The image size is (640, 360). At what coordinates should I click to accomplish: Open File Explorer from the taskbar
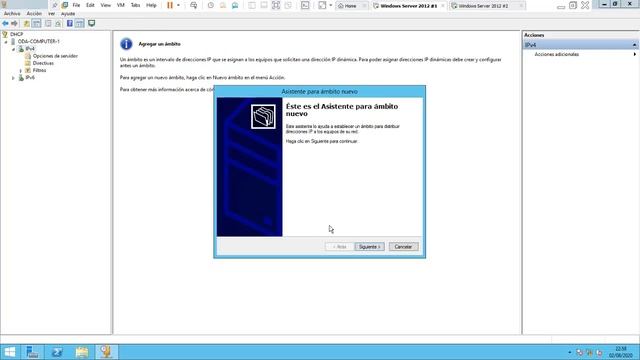[82, 352]
